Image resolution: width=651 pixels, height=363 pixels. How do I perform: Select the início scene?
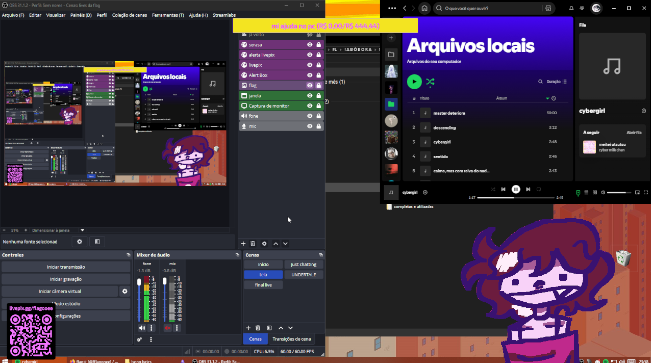(263, 265)
